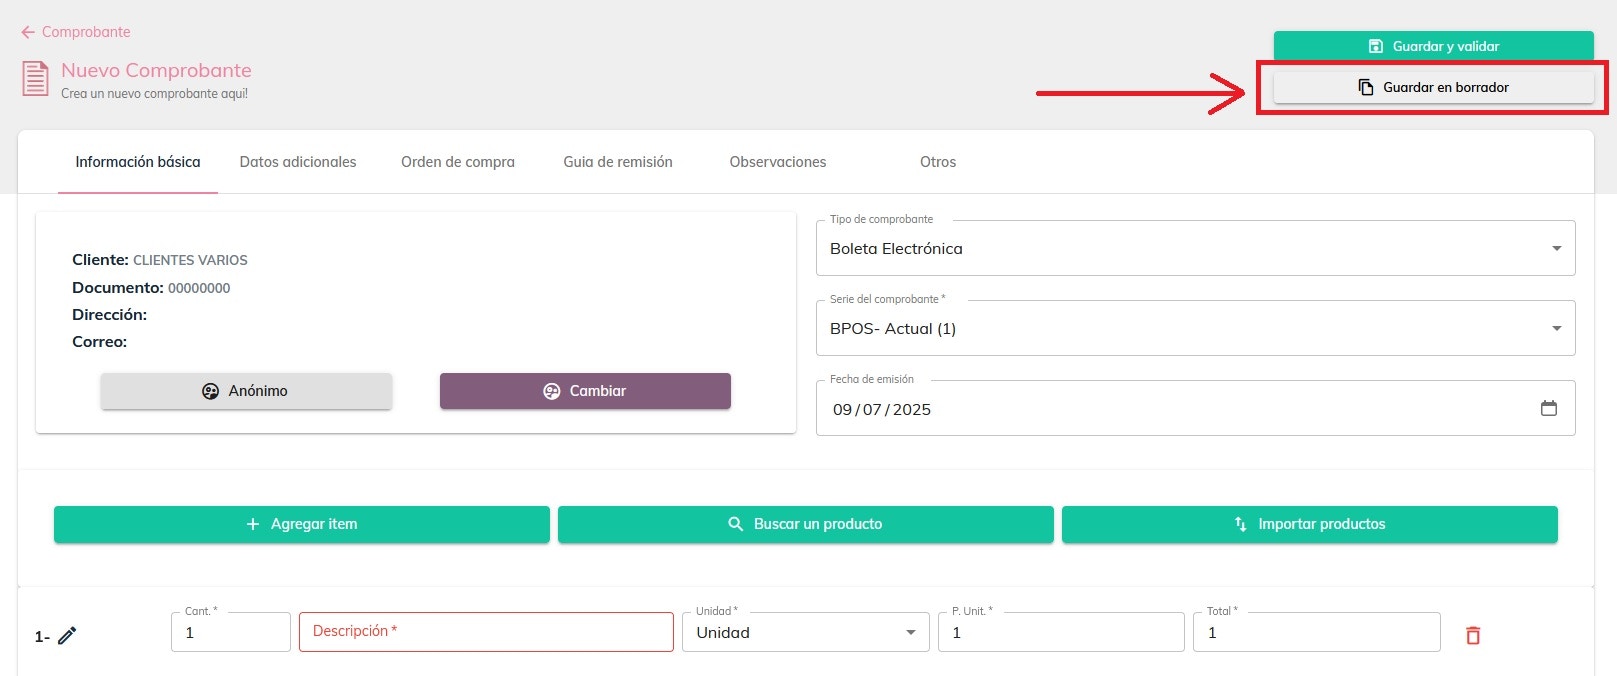Viewport: 1617px width, 676px height.
Task: Switch to the Otros tab
Action: [938, 162]
